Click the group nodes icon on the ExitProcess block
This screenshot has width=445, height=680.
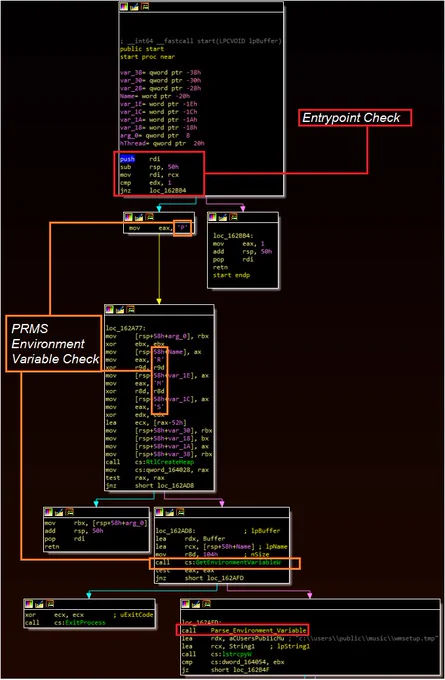[x=49, y=604]
